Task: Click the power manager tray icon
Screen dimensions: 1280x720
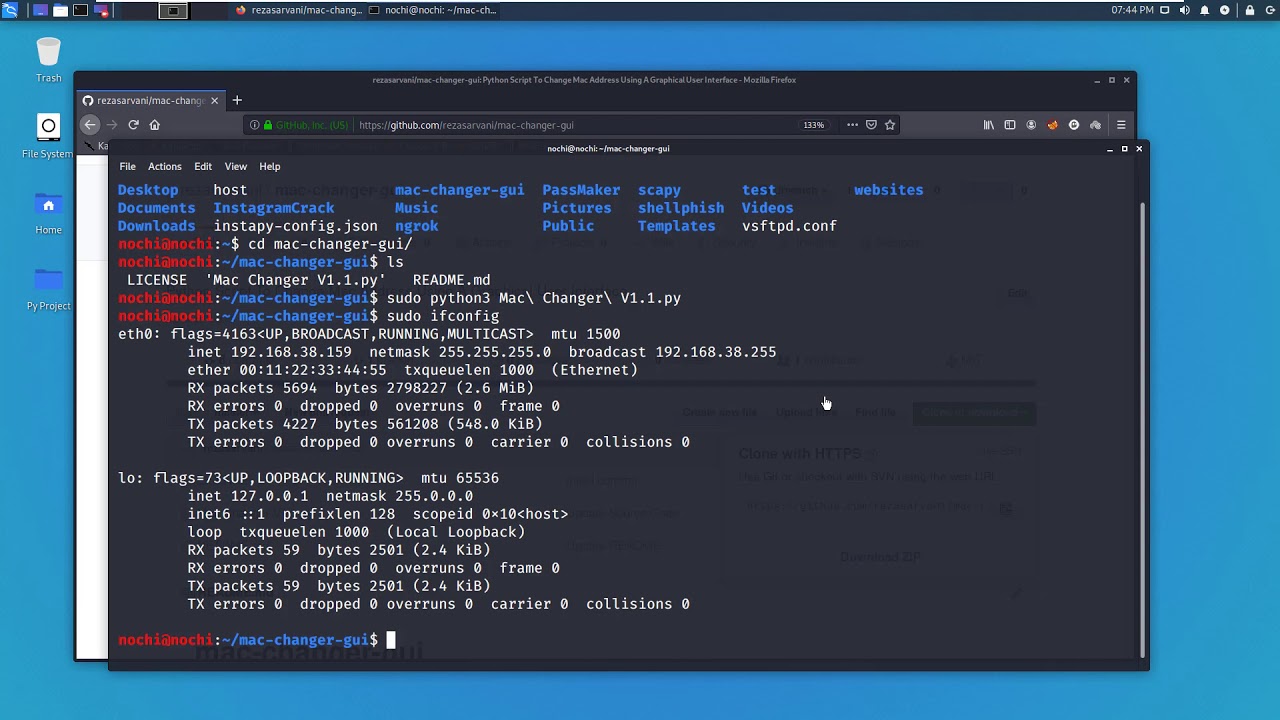Action: tap(1225, 10)
